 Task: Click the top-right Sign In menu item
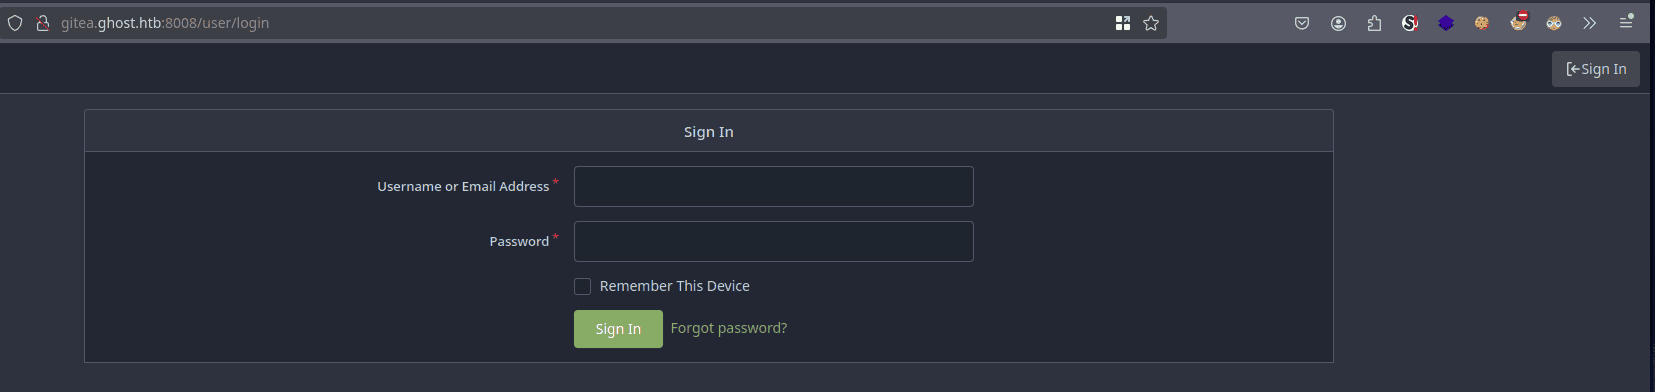pos(1596,69)
